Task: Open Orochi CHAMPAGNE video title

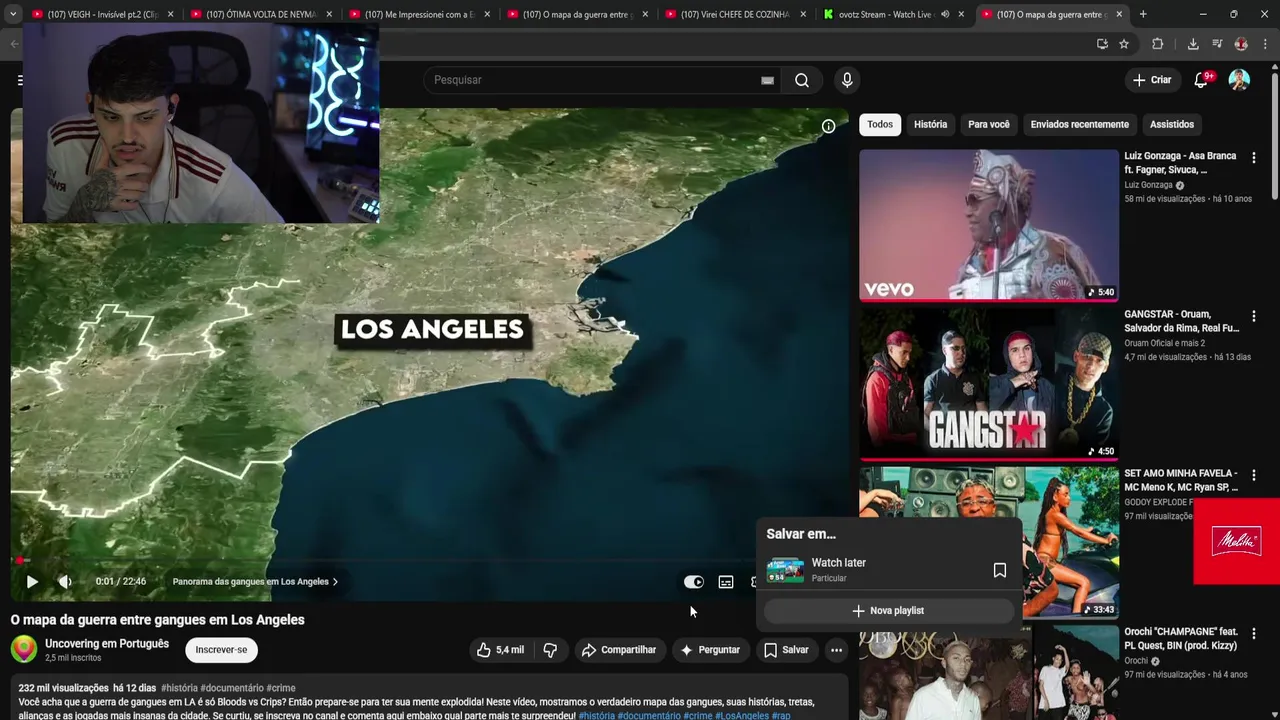Action: (1181, 639)
